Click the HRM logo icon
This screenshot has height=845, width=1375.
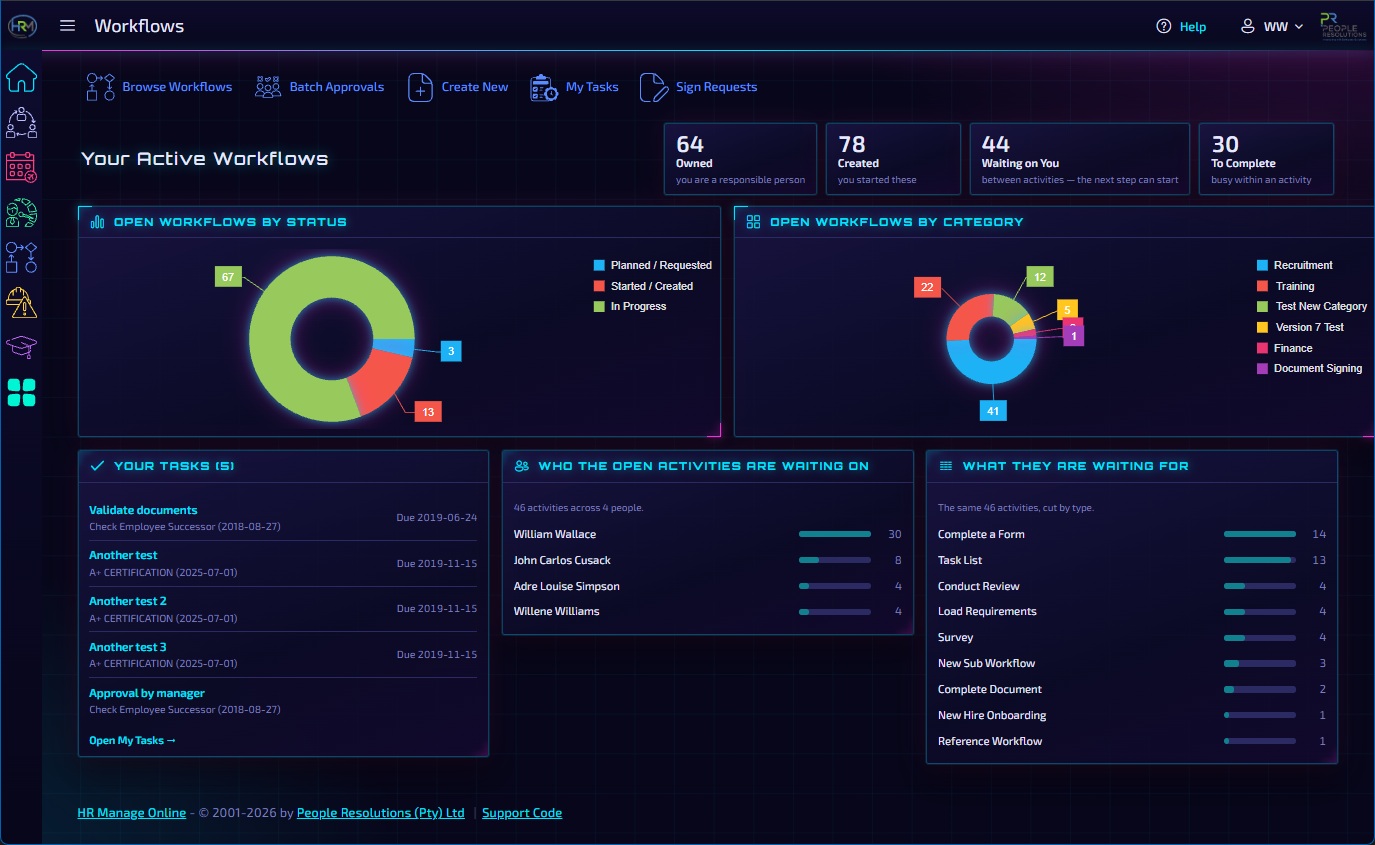click(x=22, y=26)
